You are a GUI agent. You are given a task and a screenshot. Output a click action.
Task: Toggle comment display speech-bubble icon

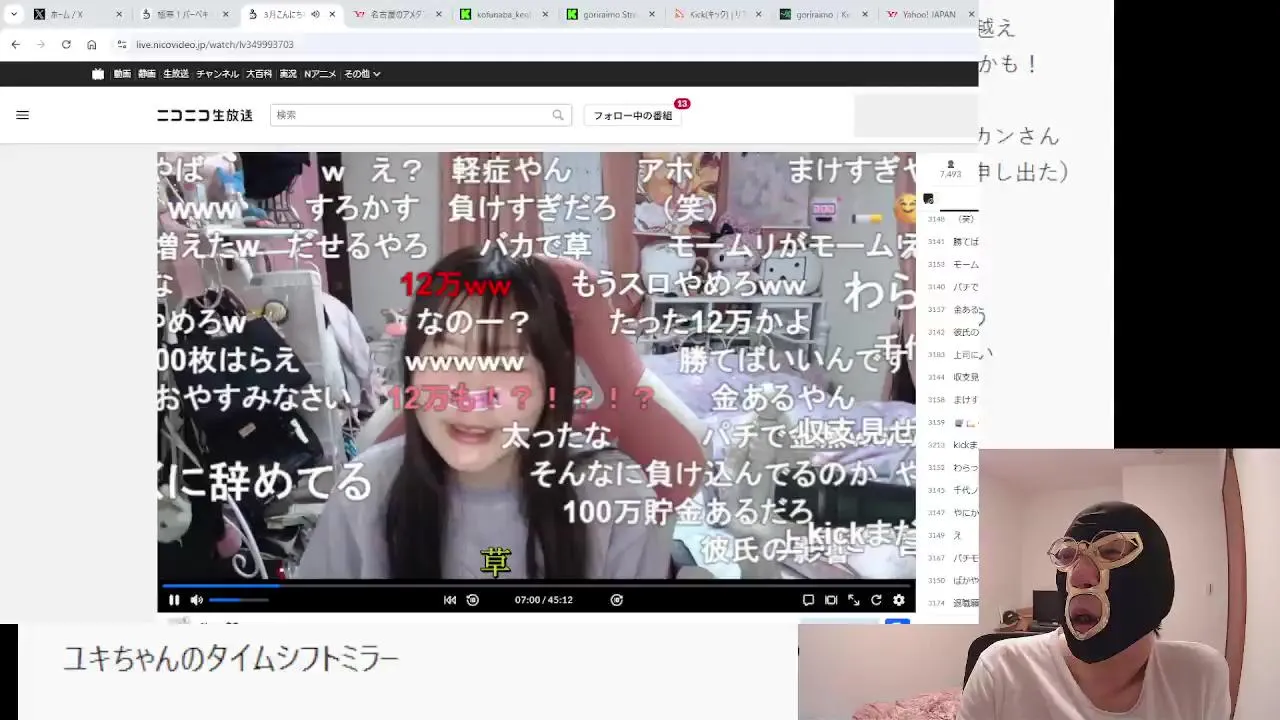click(808, 600)
